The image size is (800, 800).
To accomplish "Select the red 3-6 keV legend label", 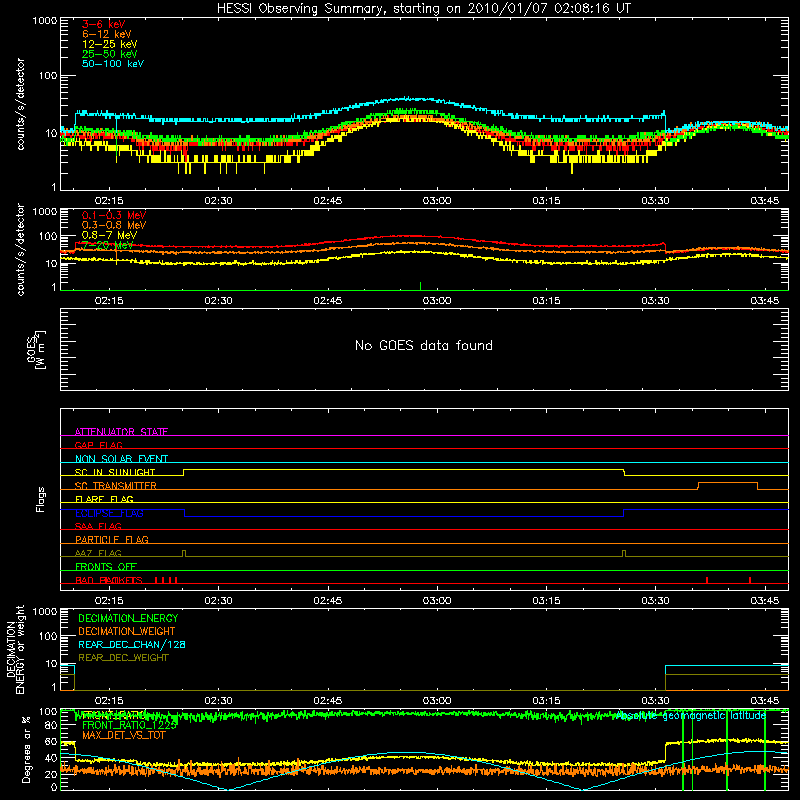I will [103, 24].
